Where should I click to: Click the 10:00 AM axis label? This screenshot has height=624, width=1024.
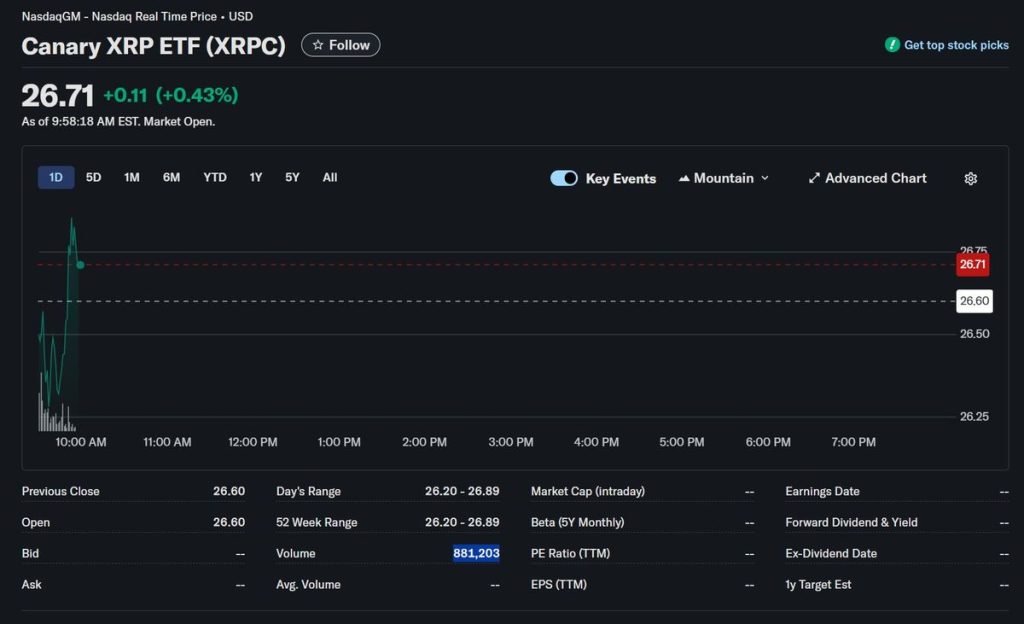coord(81,443)
